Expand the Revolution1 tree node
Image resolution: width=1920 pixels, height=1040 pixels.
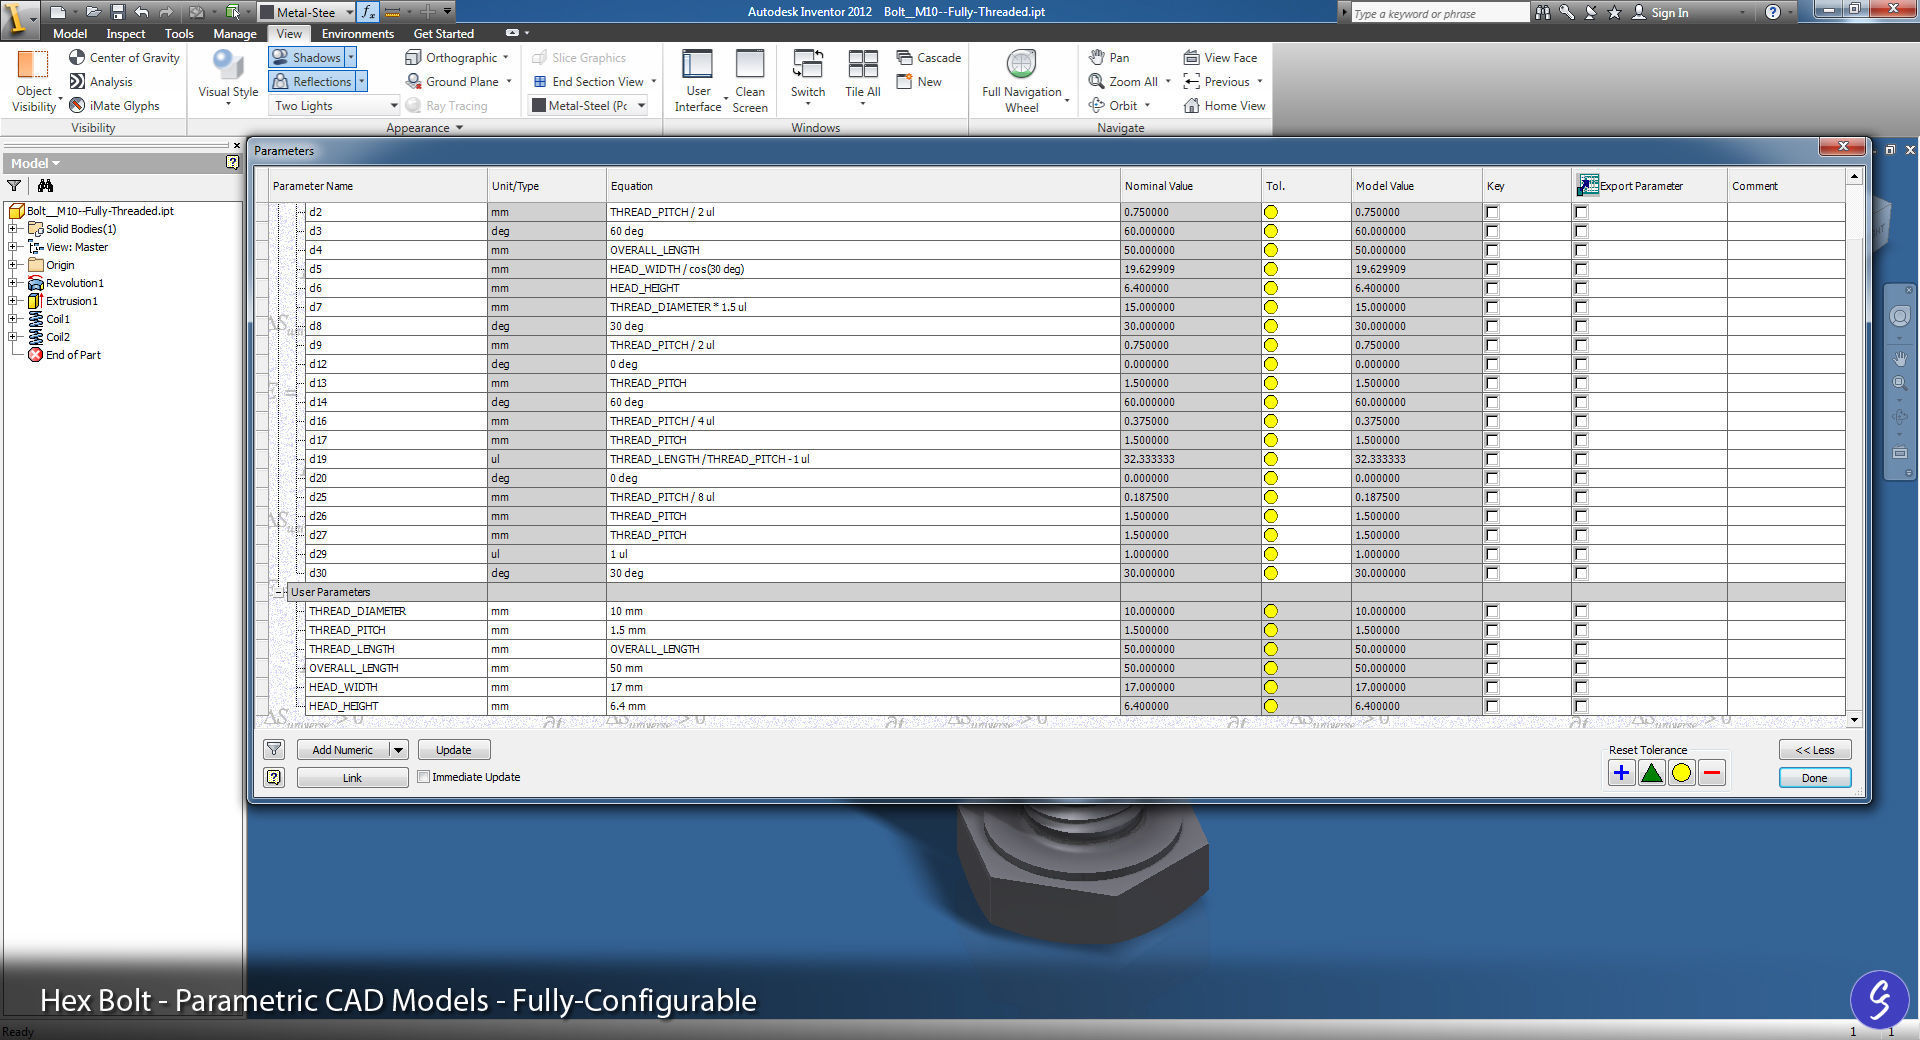13,283
